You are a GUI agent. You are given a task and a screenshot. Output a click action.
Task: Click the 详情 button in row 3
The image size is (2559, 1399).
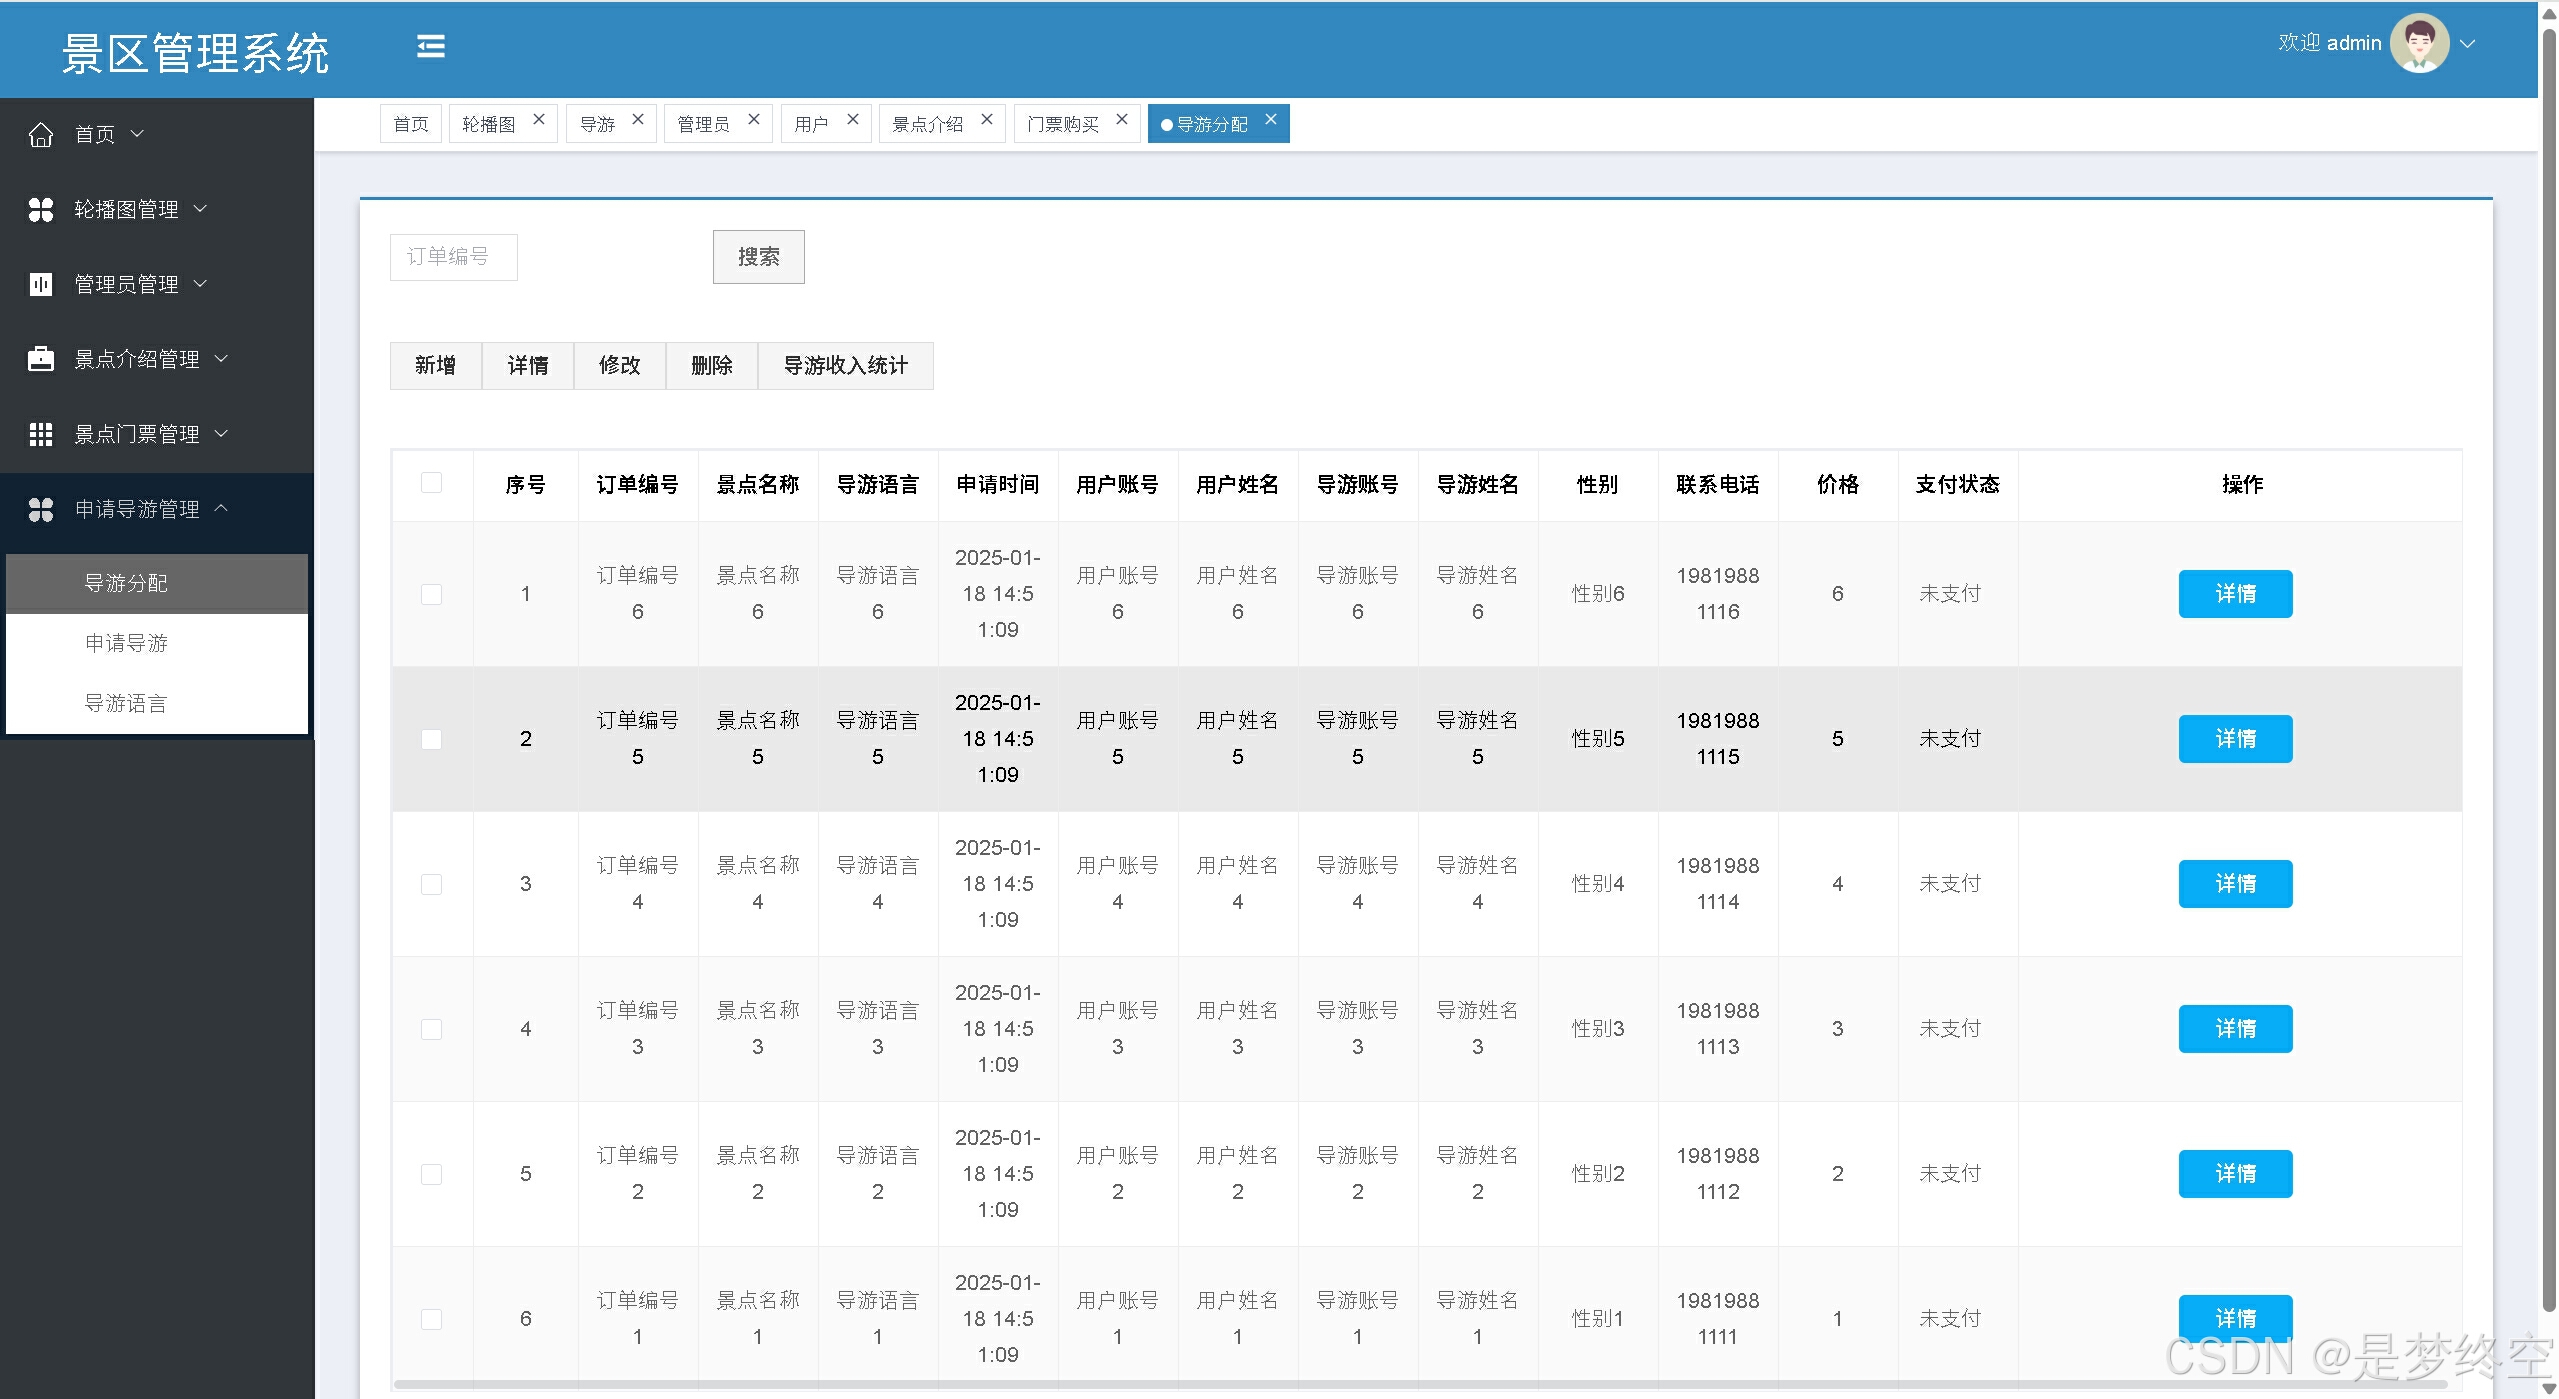(x=2235, y=884)
